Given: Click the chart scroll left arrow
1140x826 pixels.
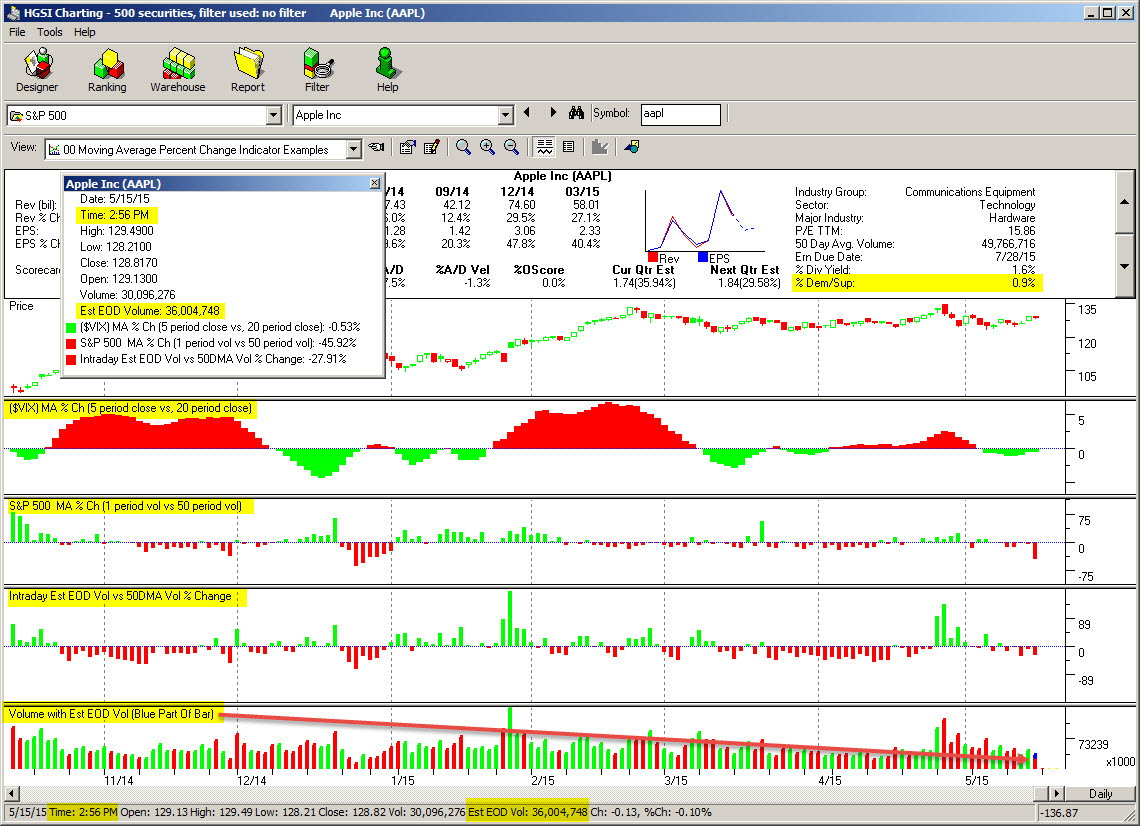Looking at the screenshot, I should coord(11,793).
